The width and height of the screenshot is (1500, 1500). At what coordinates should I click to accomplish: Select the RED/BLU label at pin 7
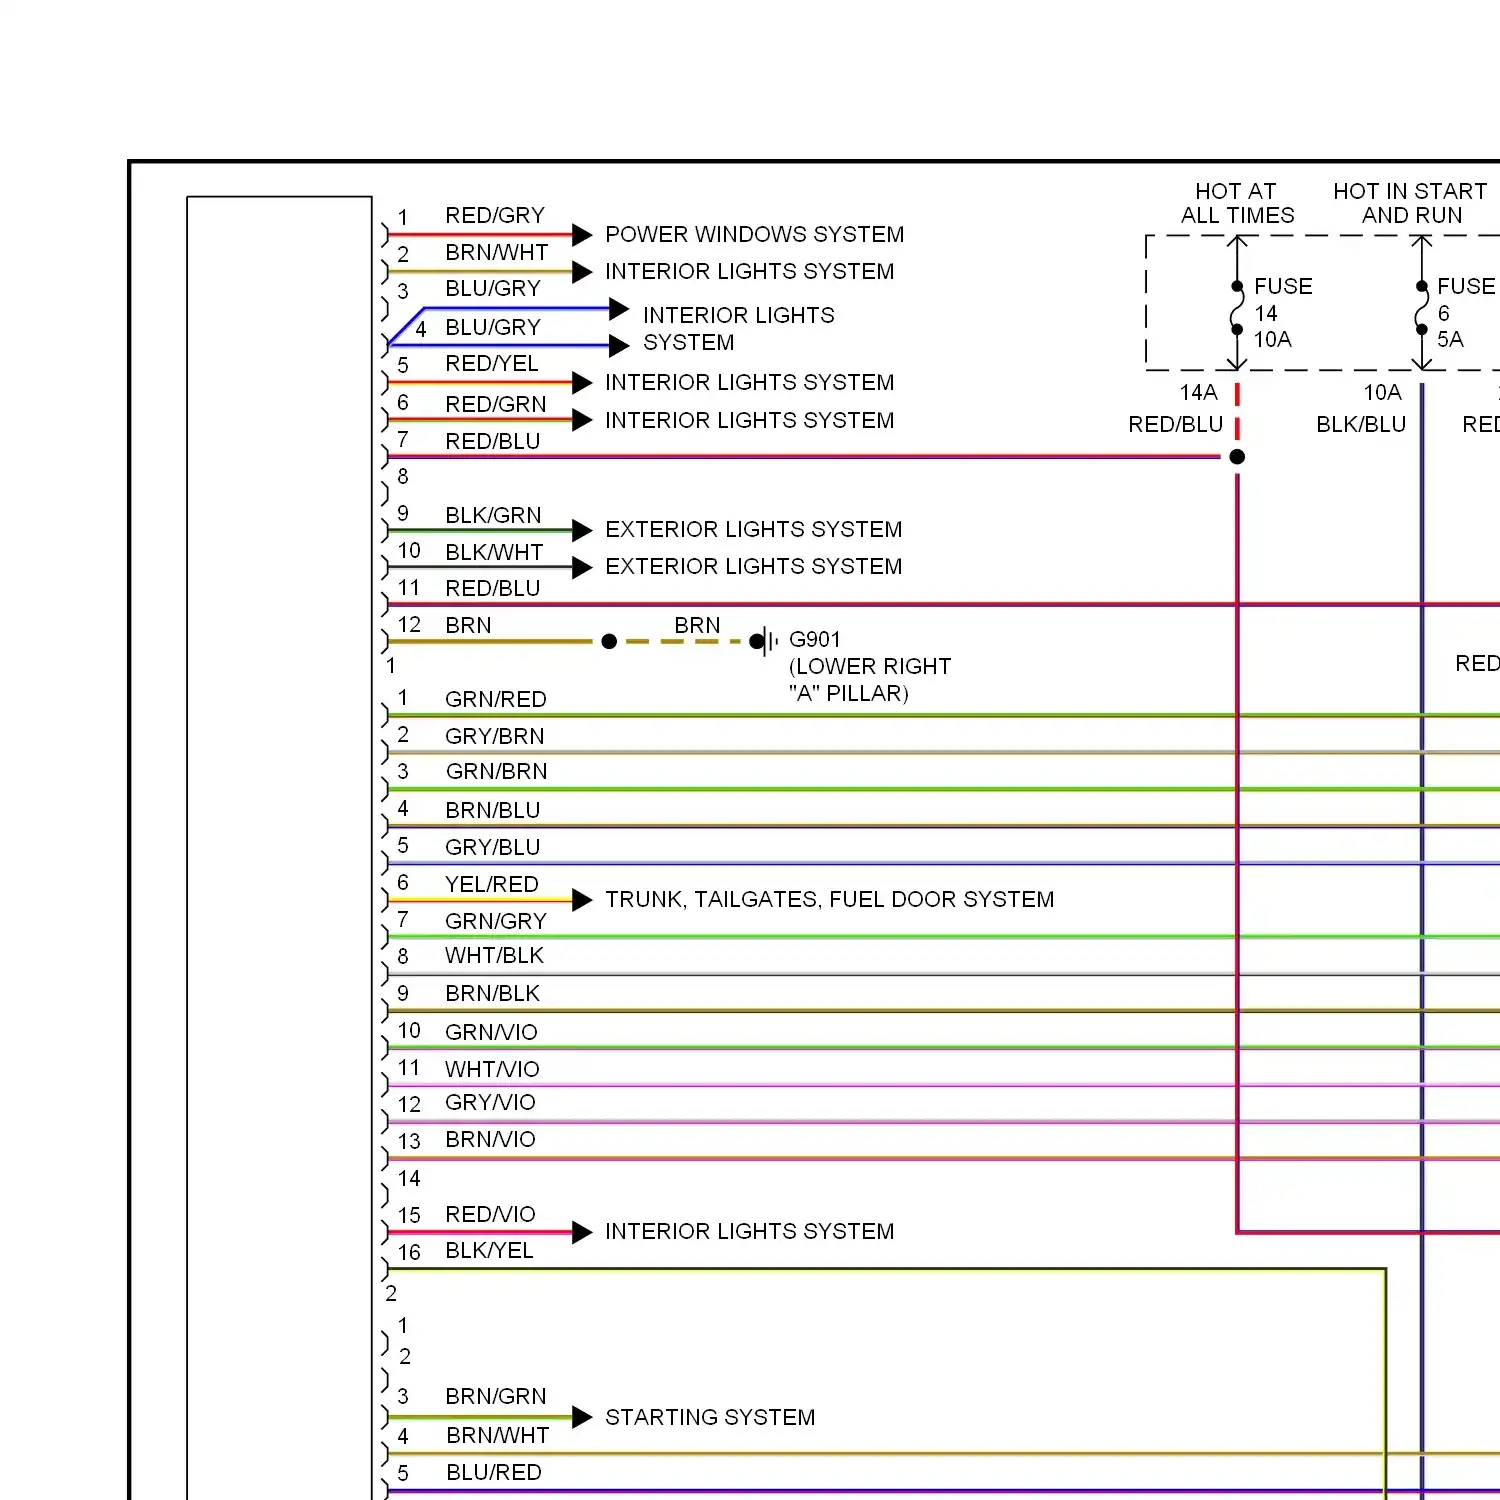(x=493, y=441)
